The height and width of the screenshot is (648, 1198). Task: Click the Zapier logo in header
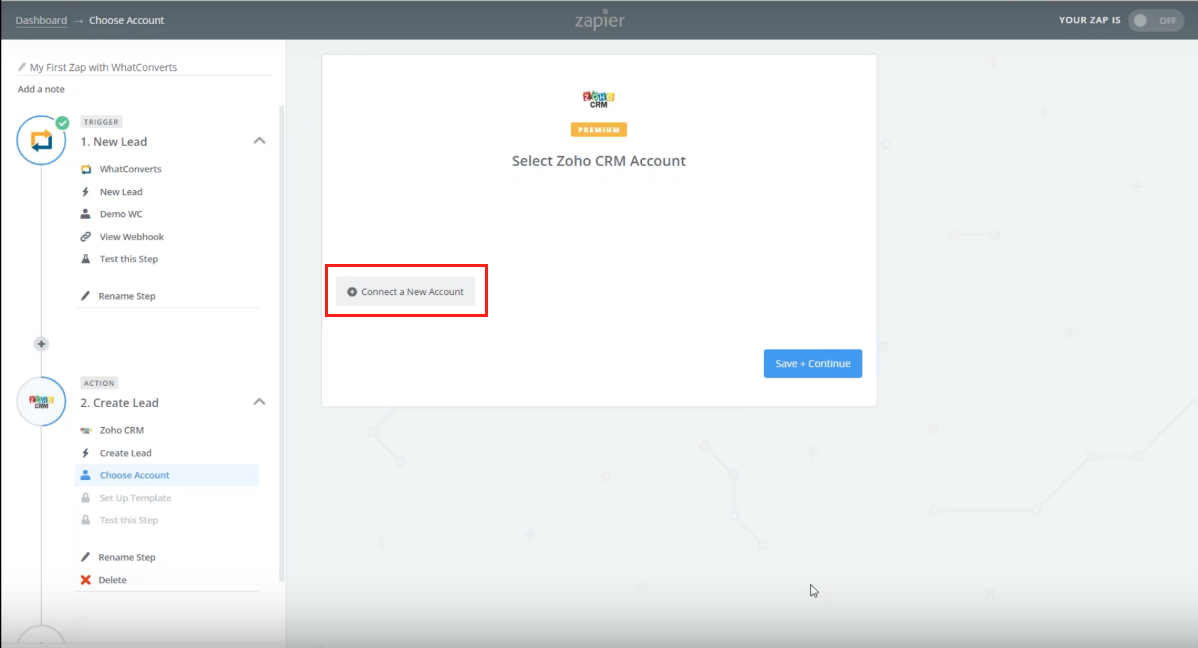600,20
